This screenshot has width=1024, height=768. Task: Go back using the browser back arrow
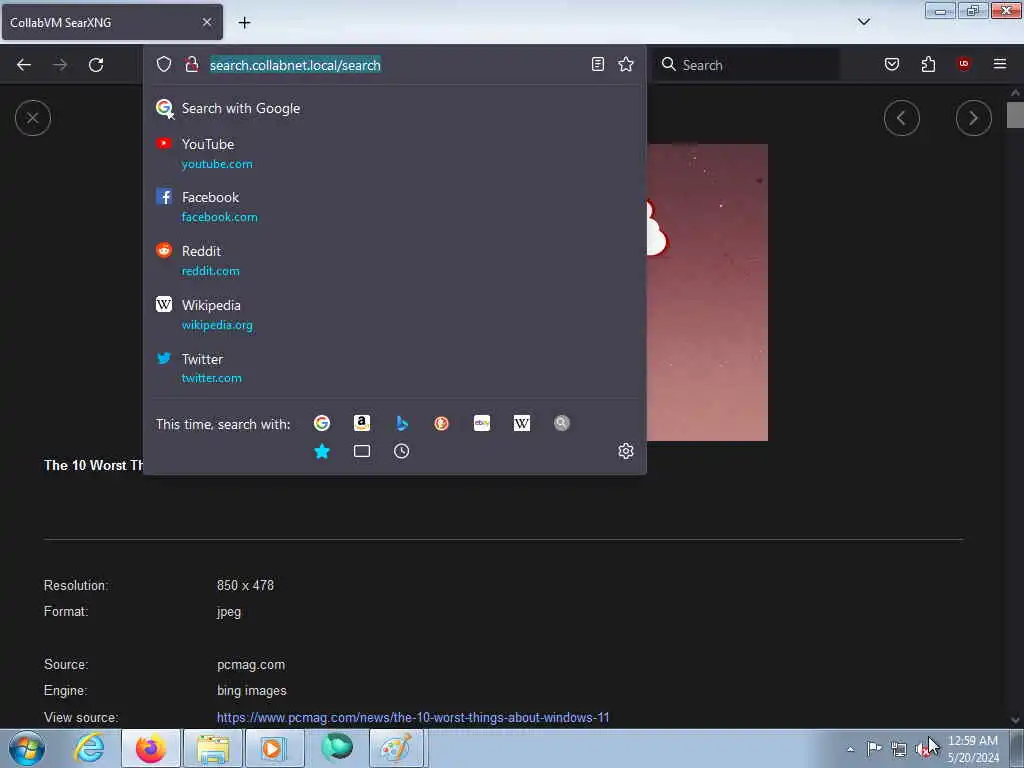click(x=24, y=65)
